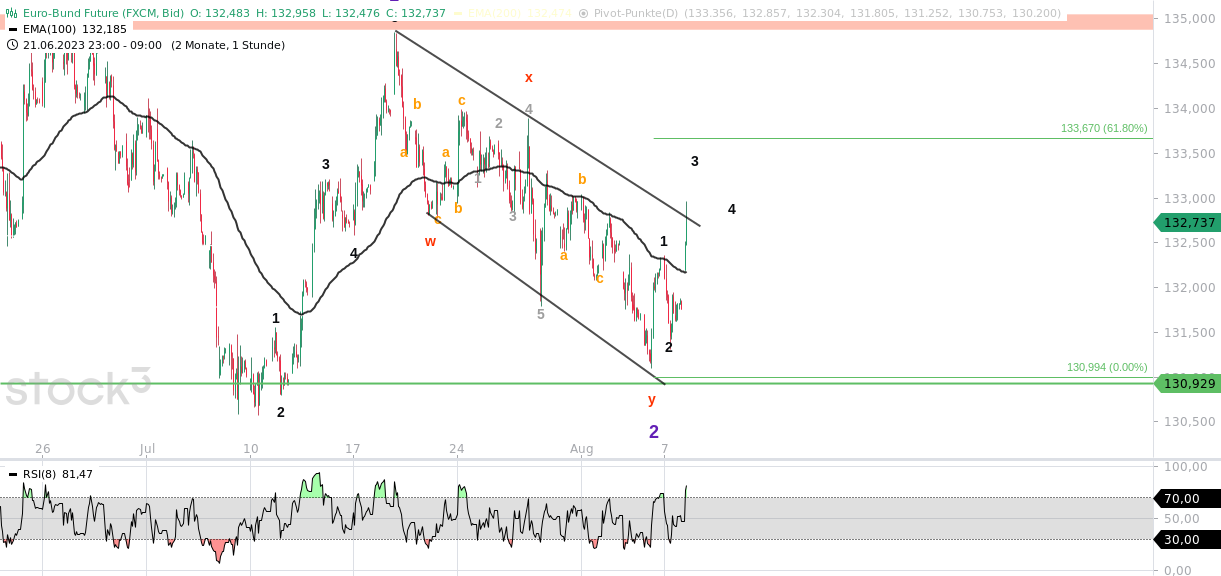The width and height of the screenshot is (1221, 576).
Task: Click the target icon before Pivot-Punkte(D)
Action: [x=583, y=13]
